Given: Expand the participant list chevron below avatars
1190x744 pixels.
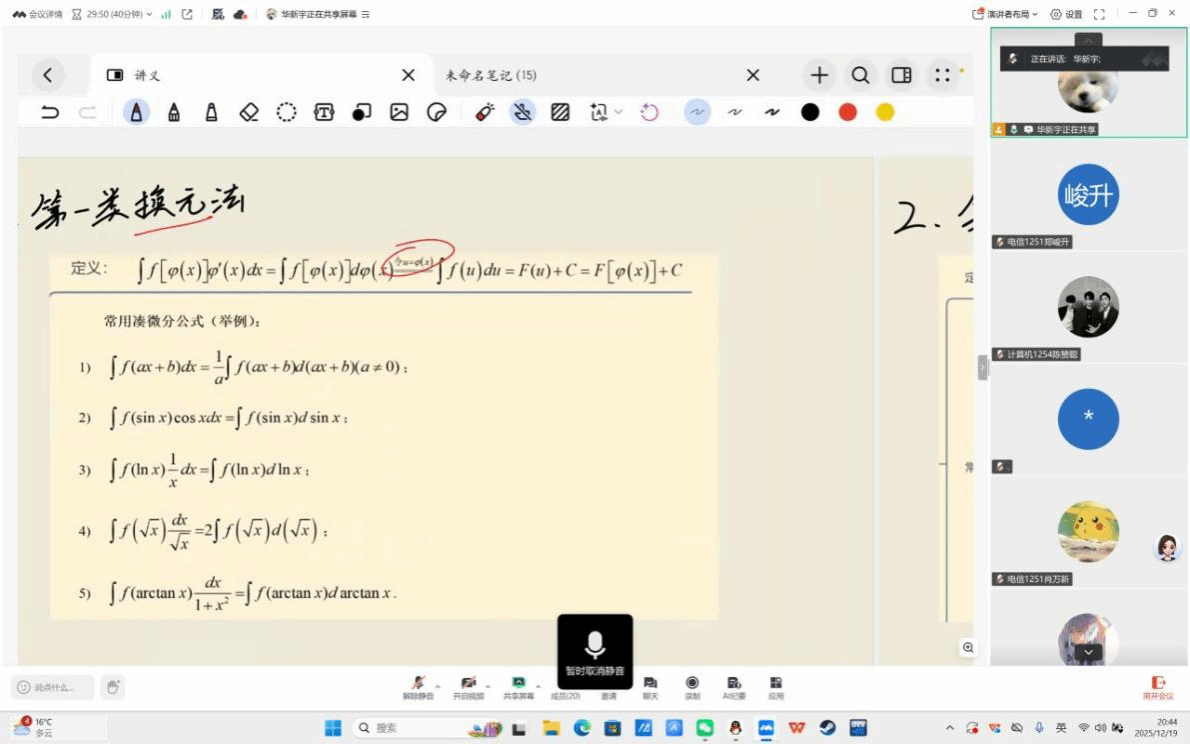Looking at the screenshot, I should [1088, 652].
